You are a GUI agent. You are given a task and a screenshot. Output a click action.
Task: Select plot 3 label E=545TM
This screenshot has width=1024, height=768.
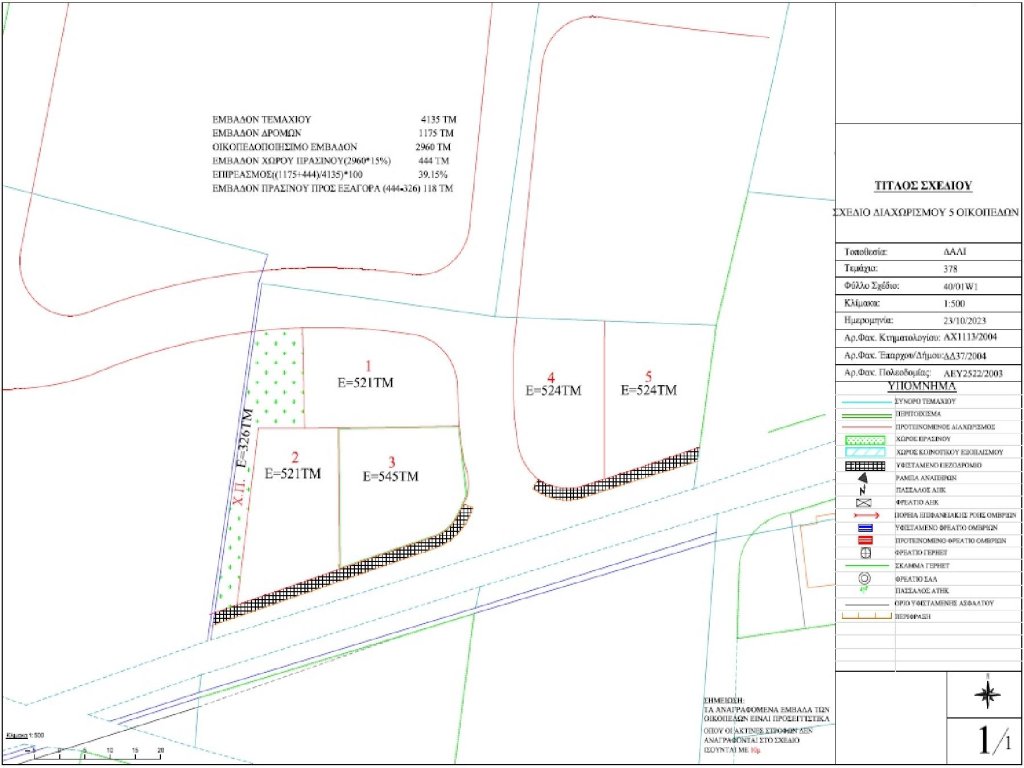point(392,476)
